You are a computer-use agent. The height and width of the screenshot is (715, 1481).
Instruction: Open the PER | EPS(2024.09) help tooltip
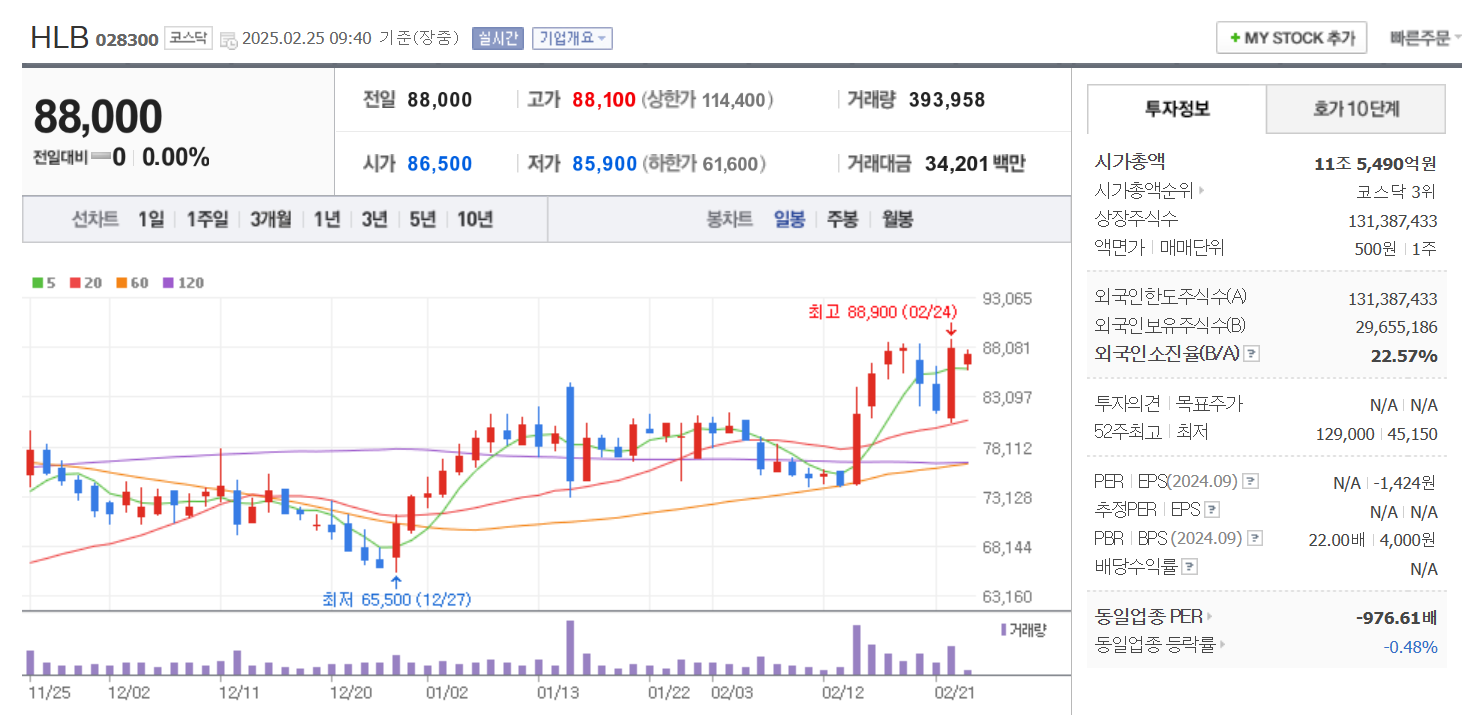coord(1249,481)
